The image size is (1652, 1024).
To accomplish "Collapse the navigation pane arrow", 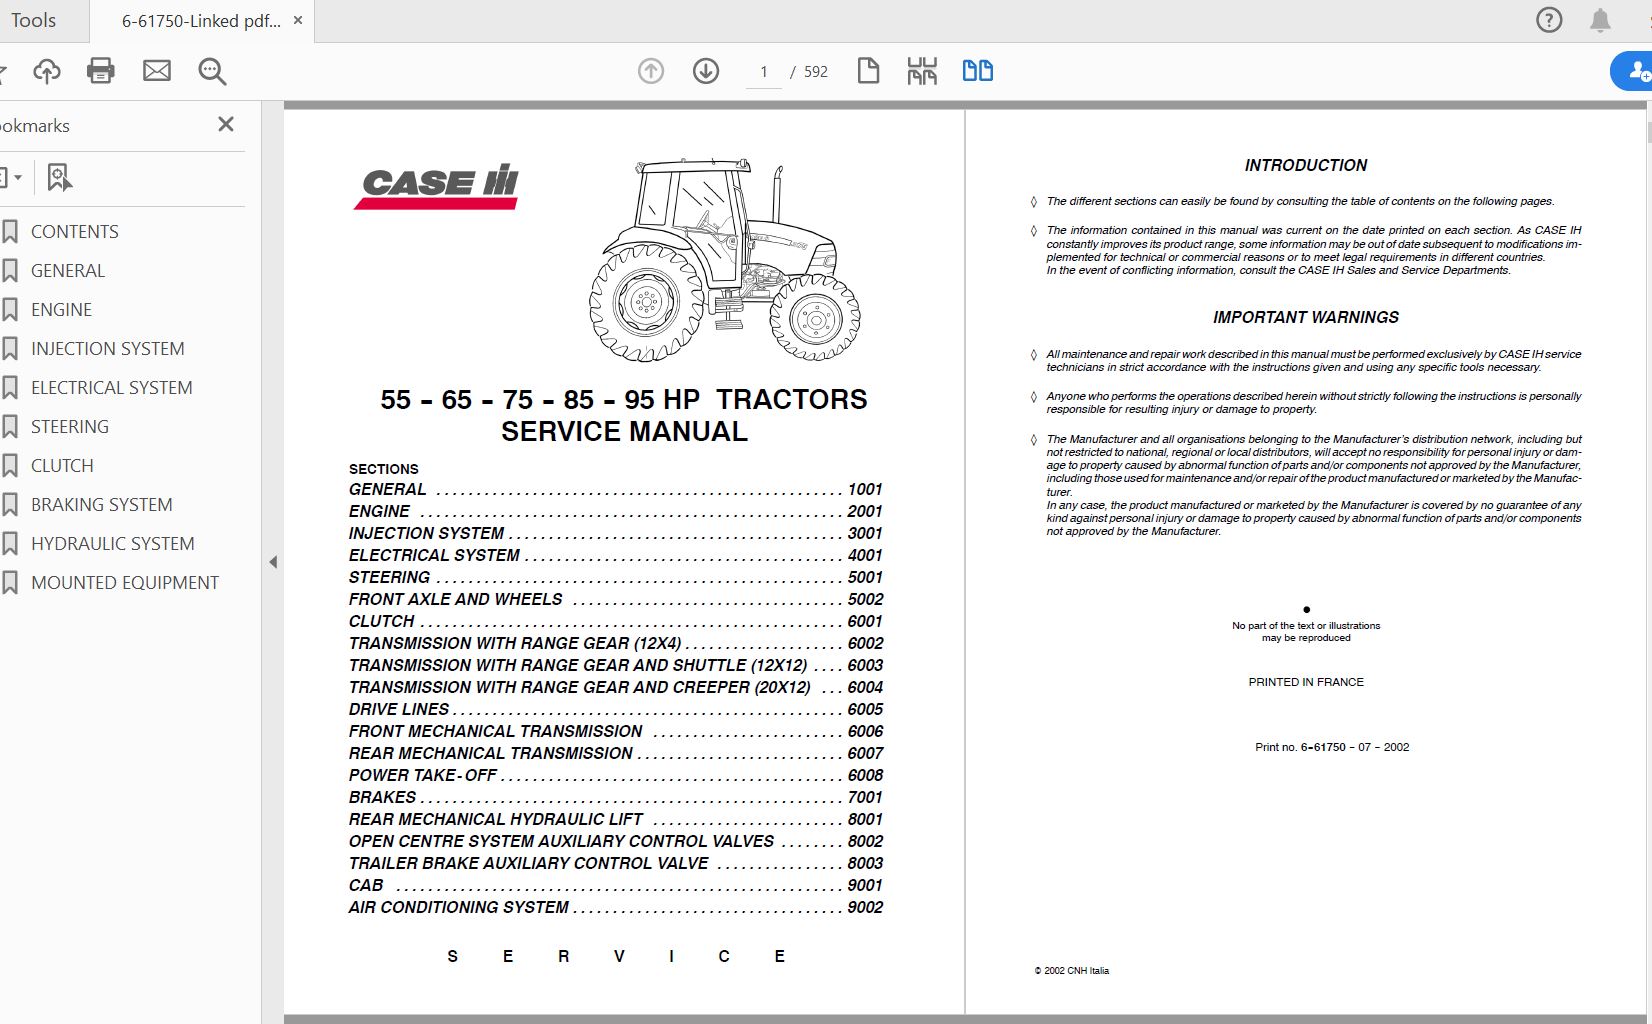I will (273, 562).
